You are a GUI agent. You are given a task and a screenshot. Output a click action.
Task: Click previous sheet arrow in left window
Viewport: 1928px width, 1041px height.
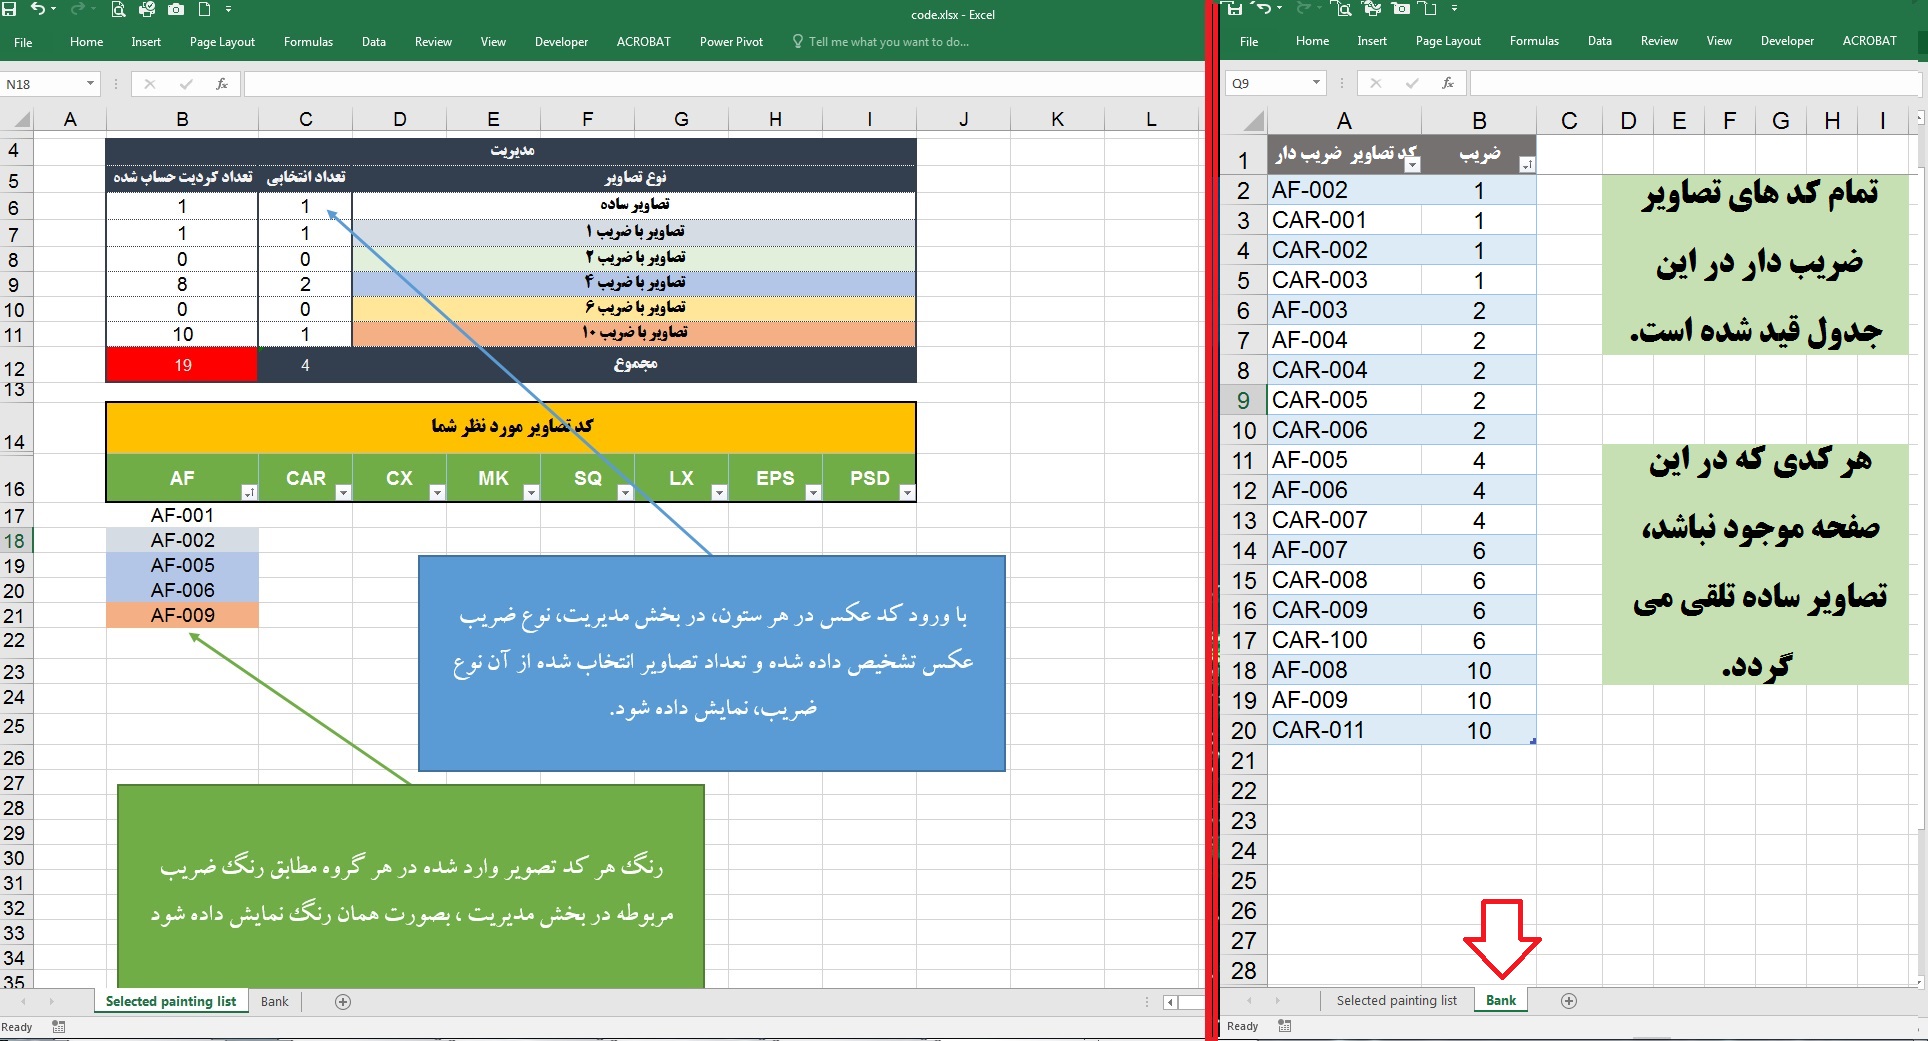pyautogui.click(x=23, y=1001)
